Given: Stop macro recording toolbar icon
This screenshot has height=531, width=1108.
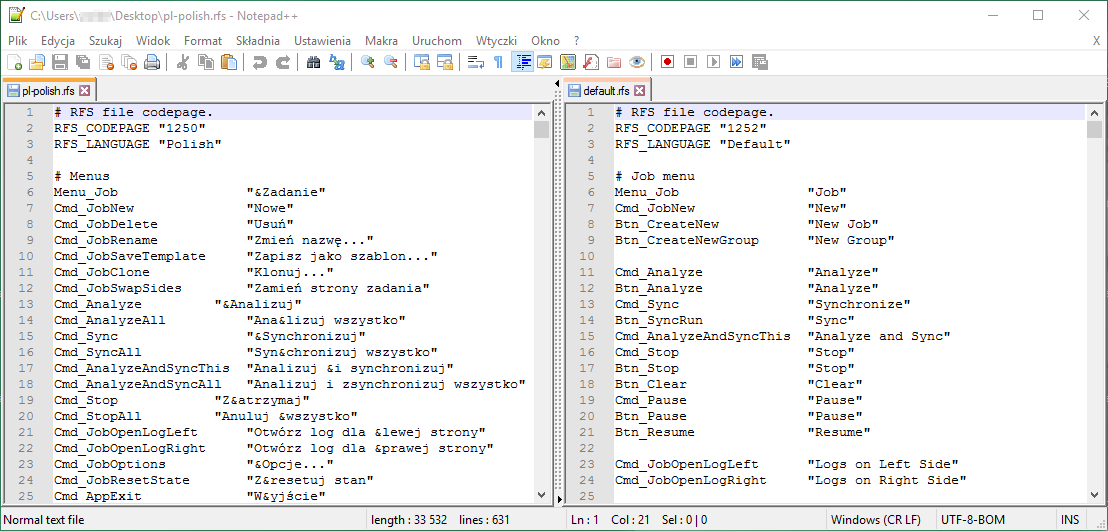Looking at the screenshot, I should pyautogui.click(x=690, y=62).
